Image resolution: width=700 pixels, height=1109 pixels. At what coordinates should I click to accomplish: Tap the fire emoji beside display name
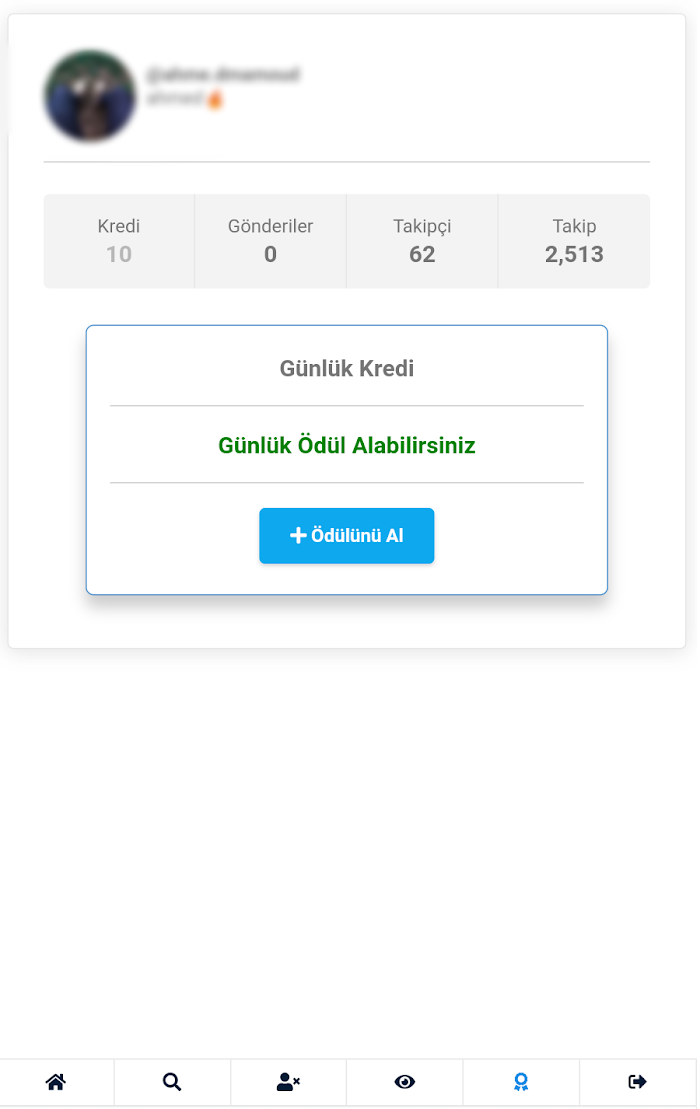tap(215, 99)
